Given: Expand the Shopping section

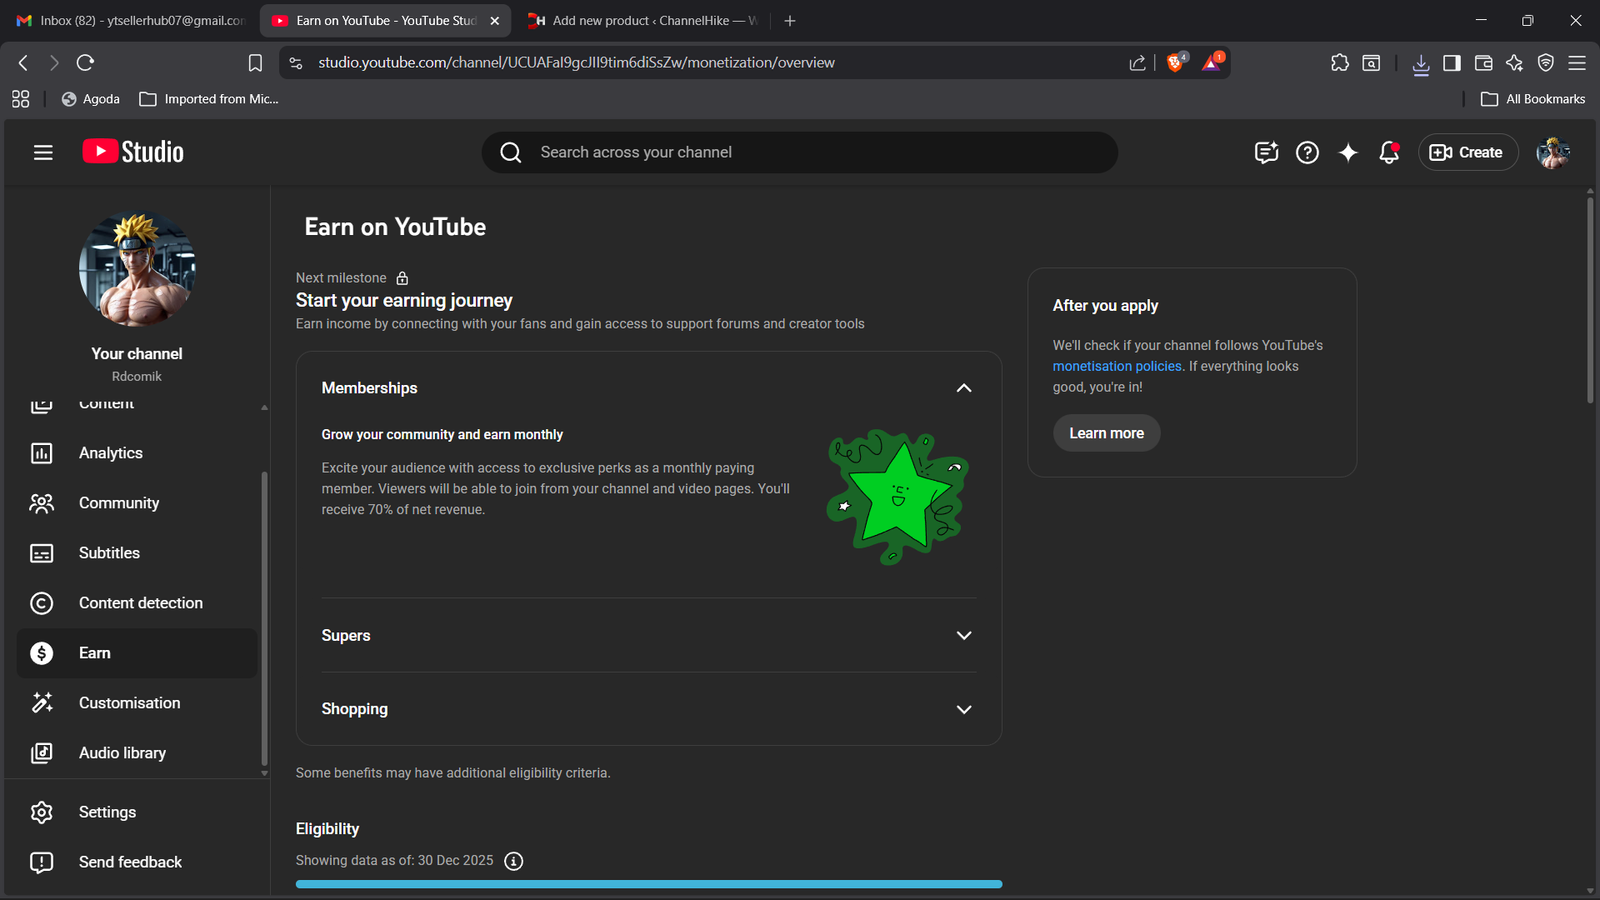Looking at the screenshot, I should click(x=963, y=709).
